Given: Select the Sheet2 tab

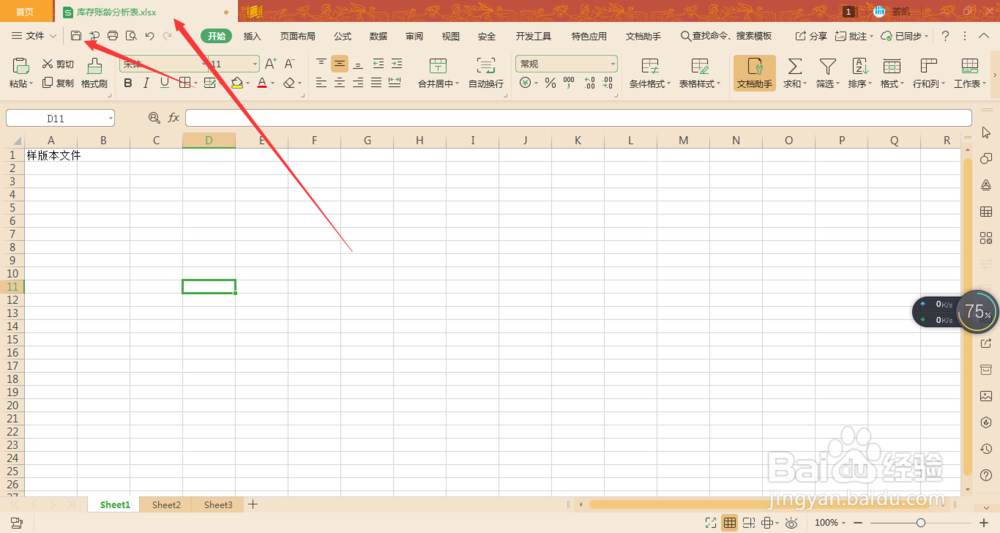Looking at the screenshot, I should pos(166,504).
